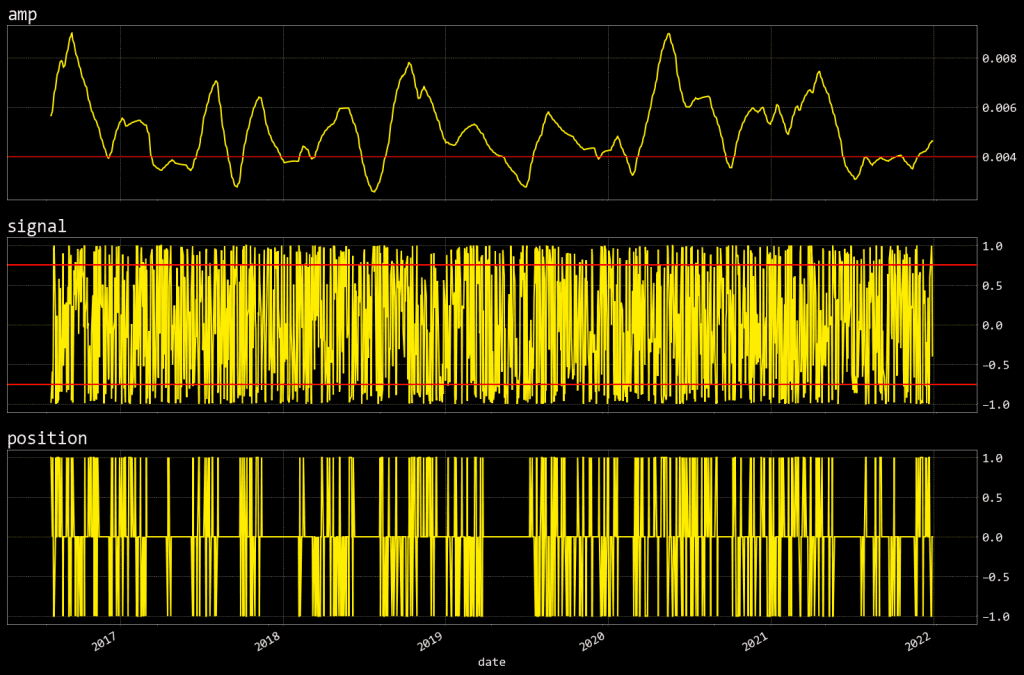The image size is (1024, 675).
Task: Click the 0.5 tick on signal axis
Action: 993,286
